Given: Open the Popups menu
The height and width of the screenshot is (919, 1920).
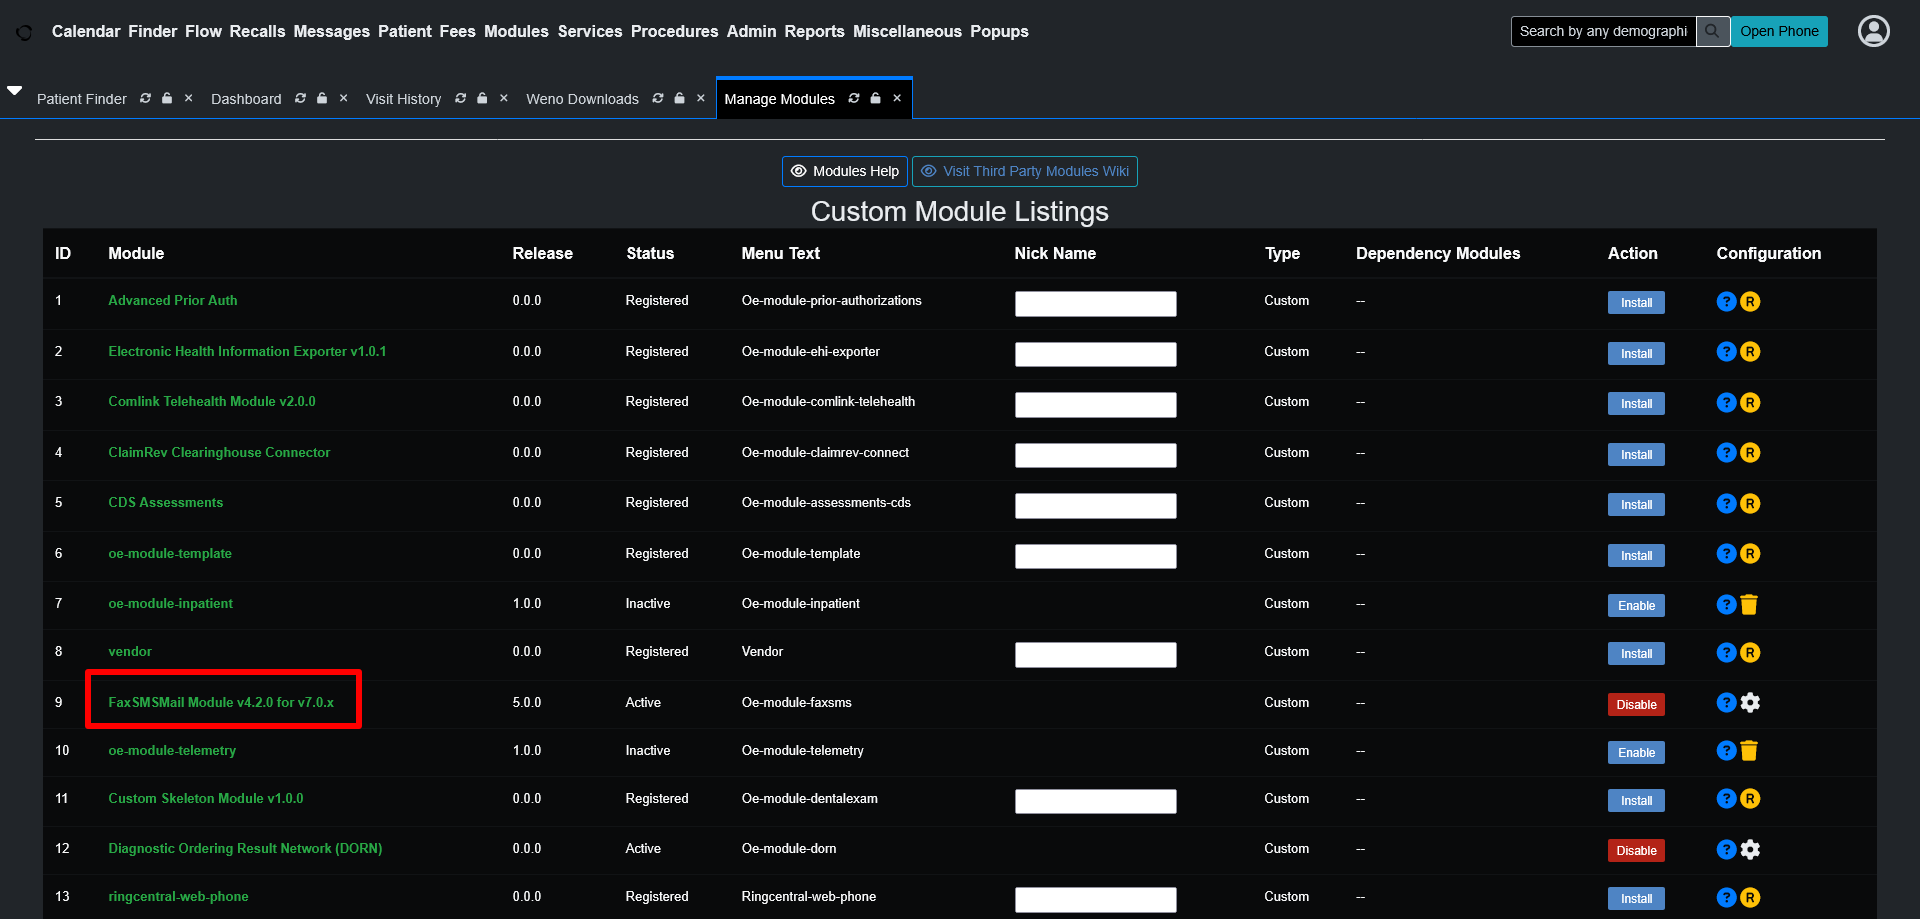Looking at the screenshot, I should pos(999,31).
